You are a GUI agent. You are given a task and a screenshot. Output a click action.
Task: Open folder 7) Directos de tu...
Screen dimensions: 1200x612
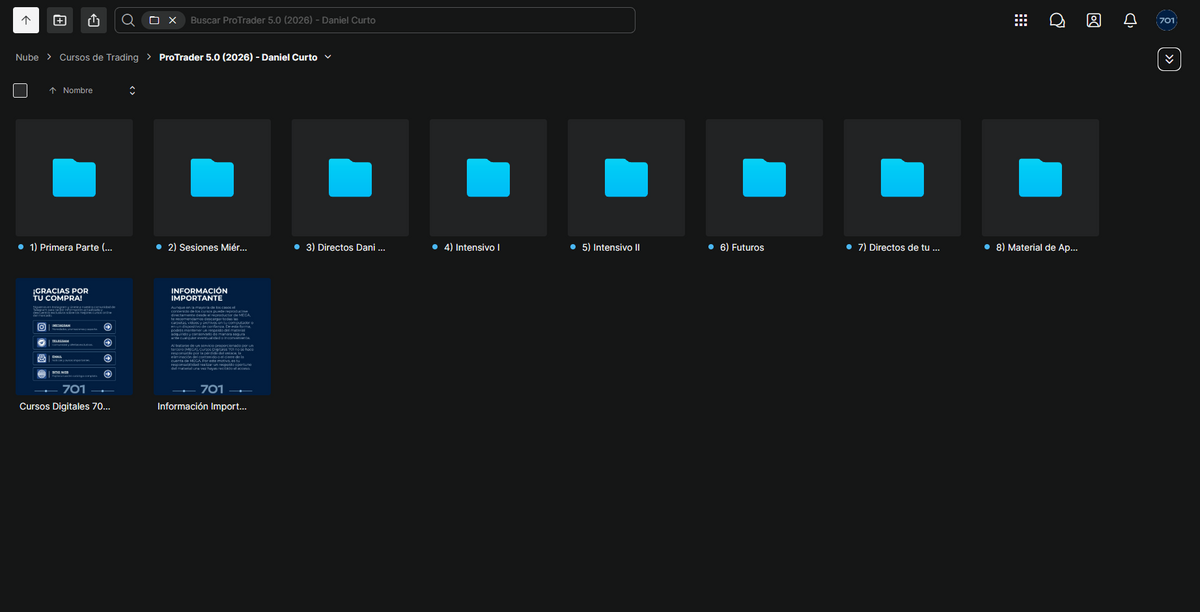(x=902, y=178)
